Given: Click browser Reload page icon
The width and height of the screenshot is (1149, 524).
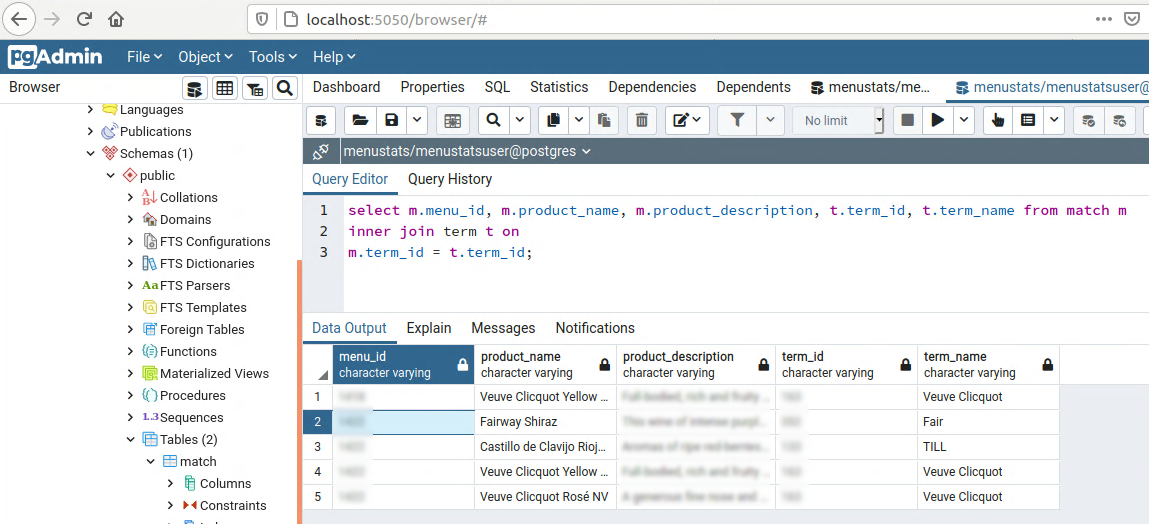Looking at the screenshot, I should click(x=84, y=20).
